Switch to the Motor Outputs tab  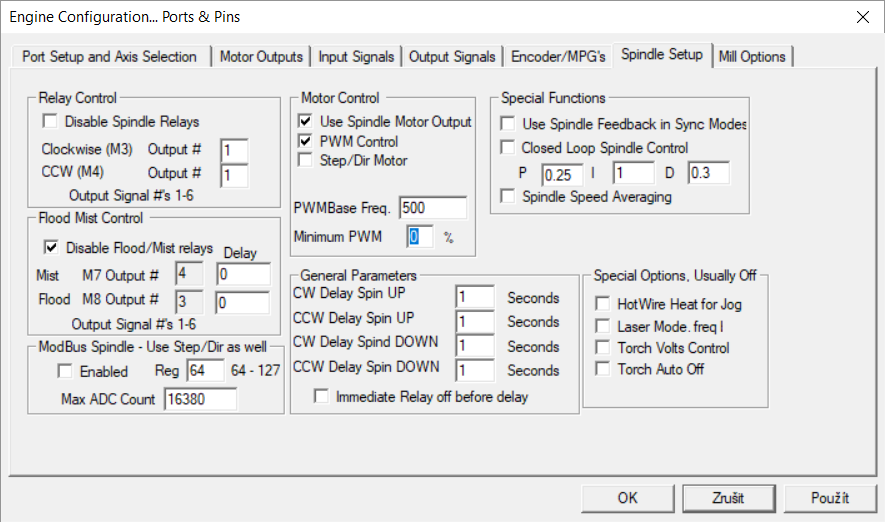tap(261, 57)
